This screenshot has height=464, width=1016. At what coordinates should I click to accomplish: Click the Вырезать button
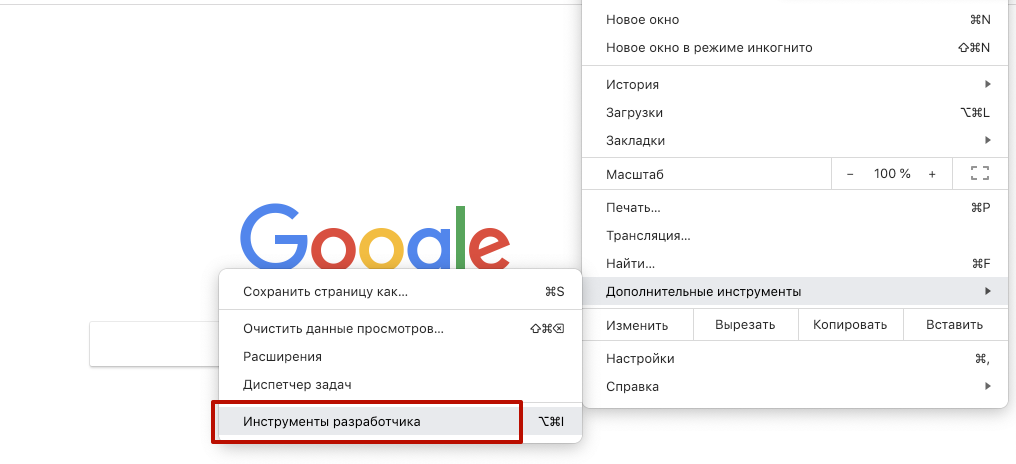pos(745,325)
